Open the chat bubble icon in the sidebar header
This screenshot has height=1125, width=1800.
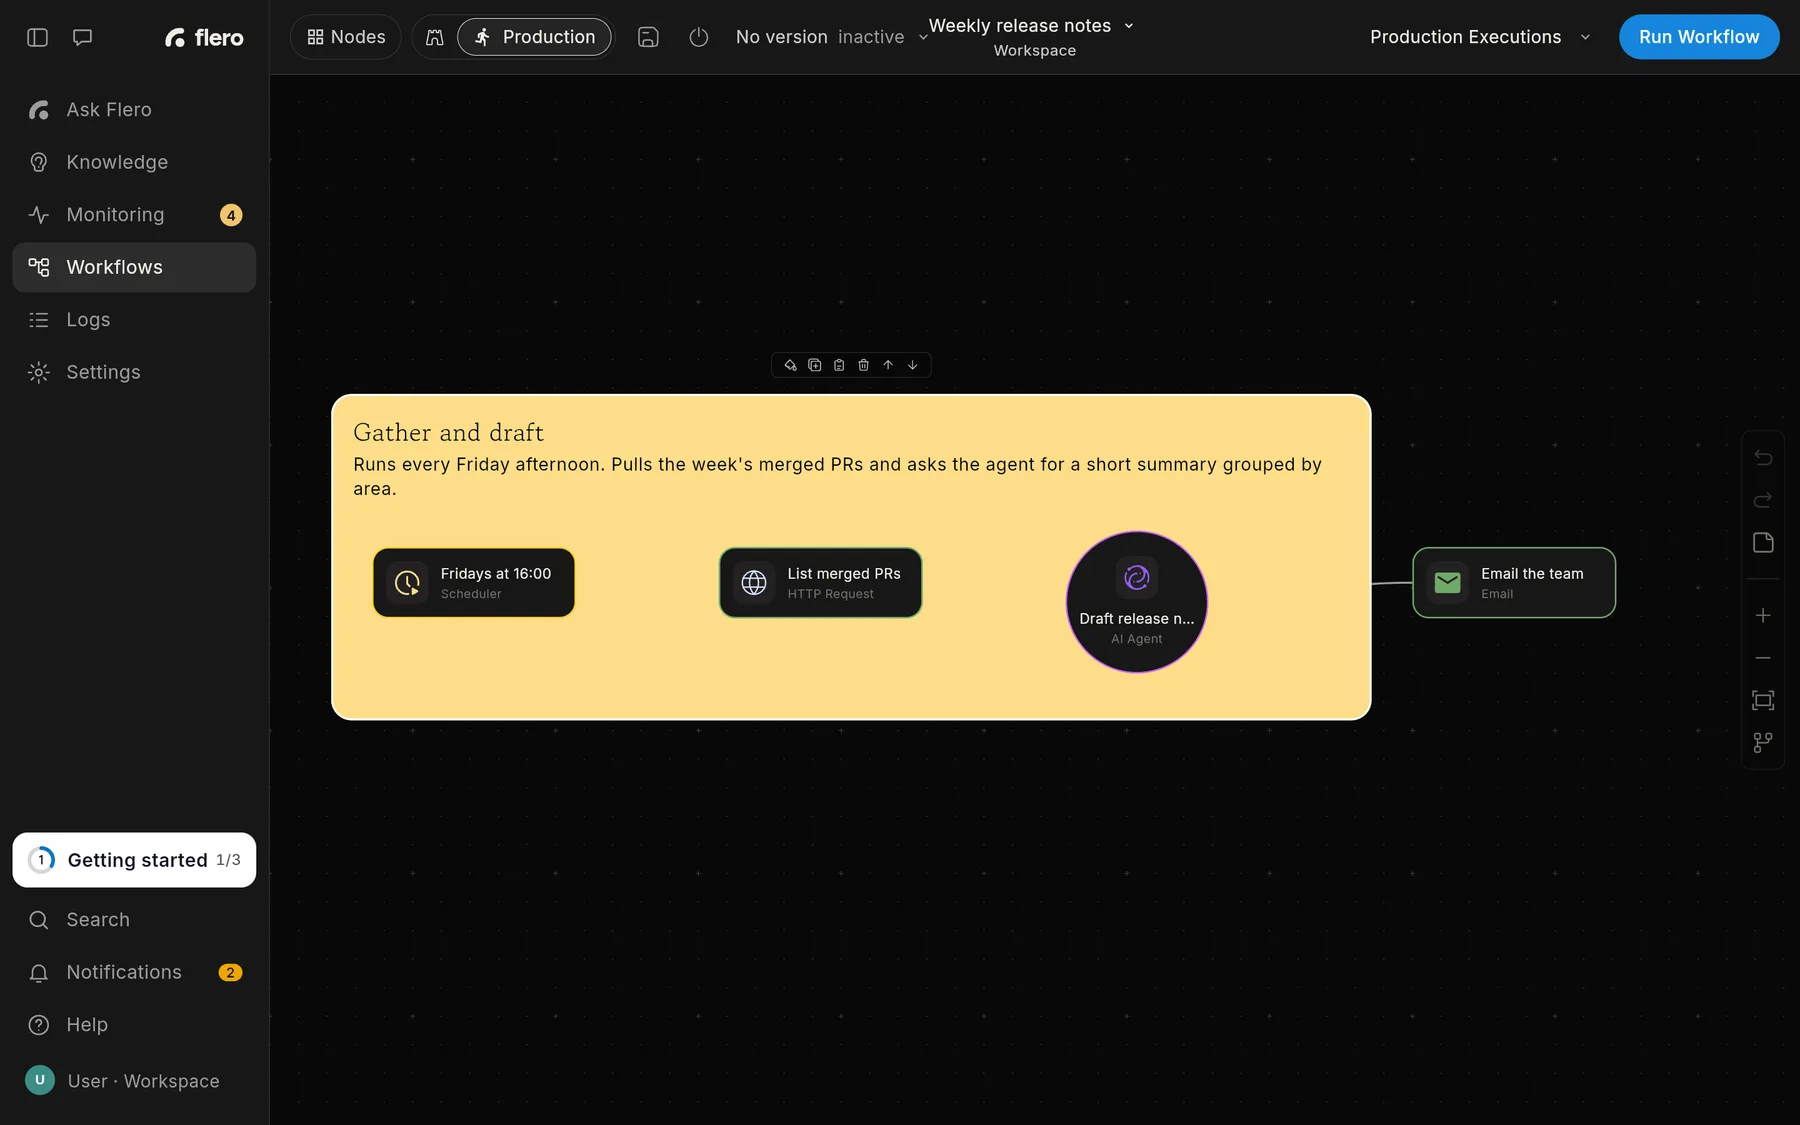click(x=83, y=37)
